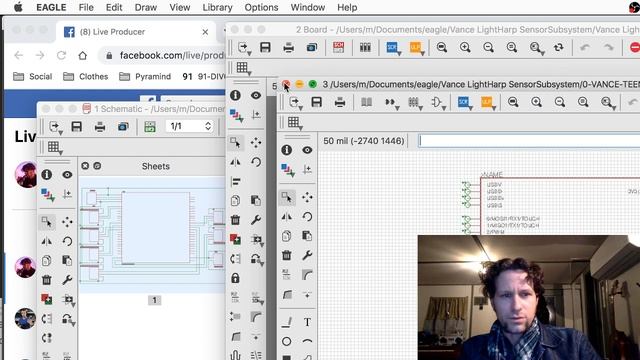Open the Pyramind bookmarks folder
This screenshot has width=640, height=360.
[145, 76]
